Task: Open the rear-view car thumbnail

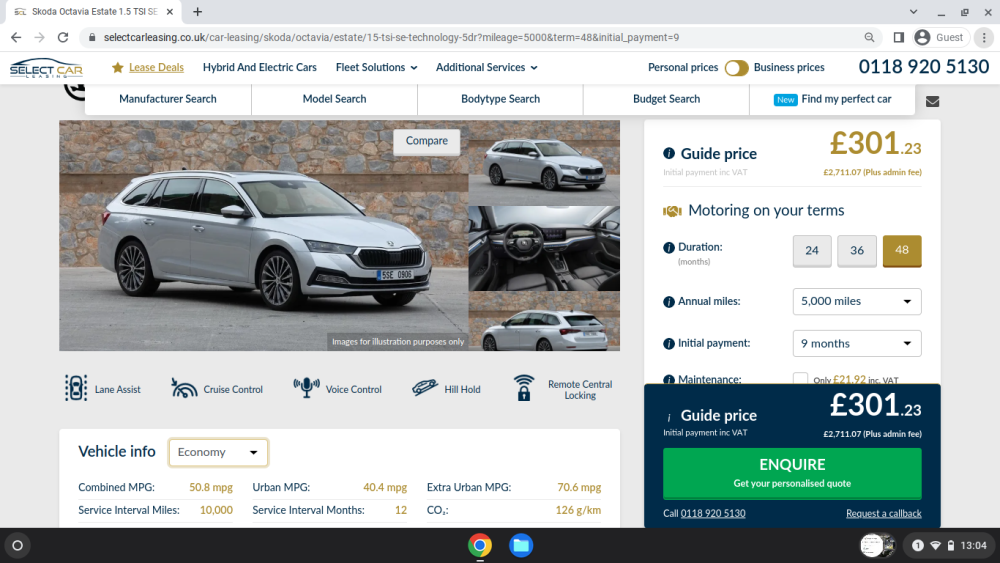Action: pyautogui.click(x=544, y=321)
